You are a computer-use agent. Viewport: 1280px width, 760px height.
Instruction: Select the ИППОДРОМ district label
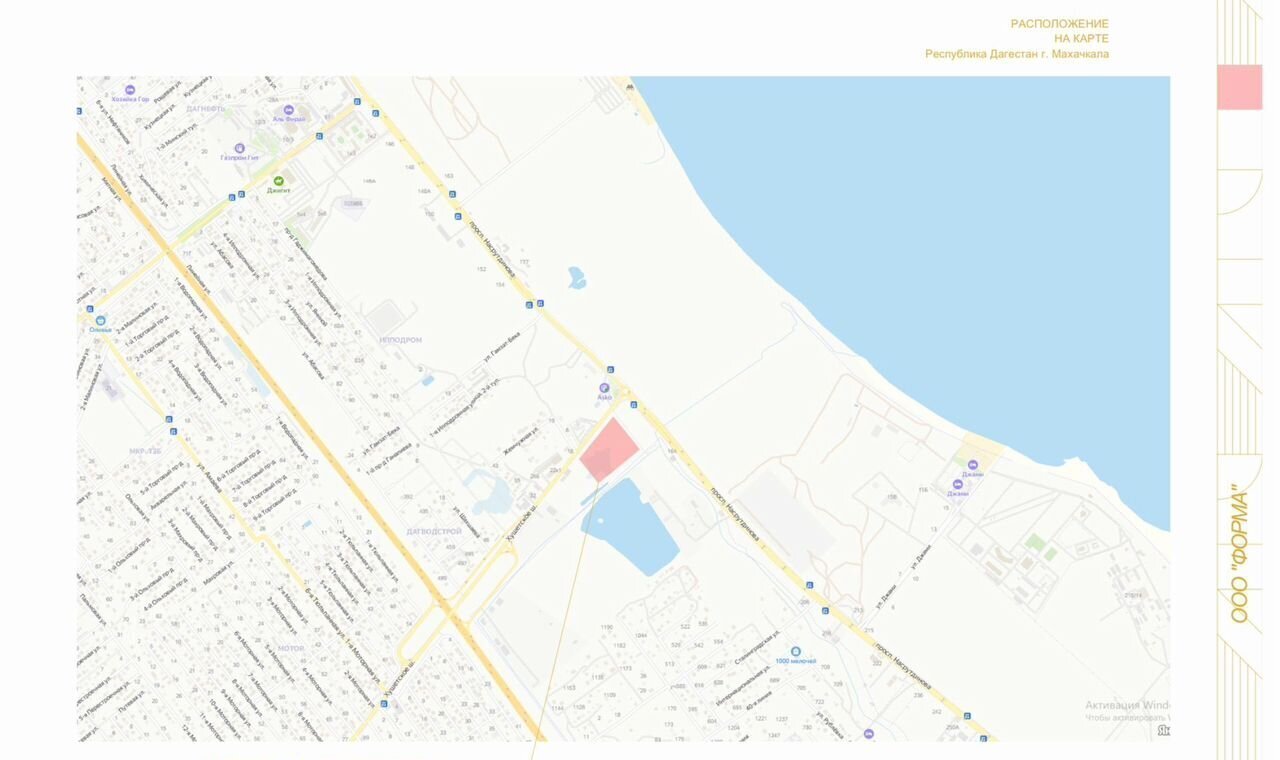(401, 340)
